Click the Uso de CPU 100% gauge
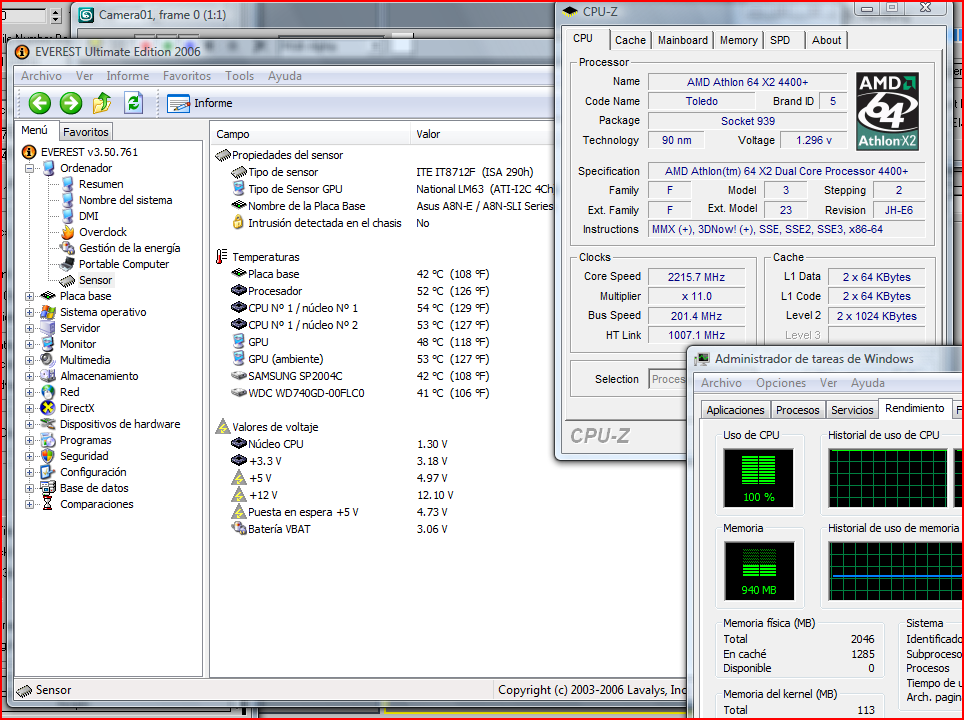Image resolution: width=964 pixels, height=720 pixels. pyautogui.click(x=759, y=478)
